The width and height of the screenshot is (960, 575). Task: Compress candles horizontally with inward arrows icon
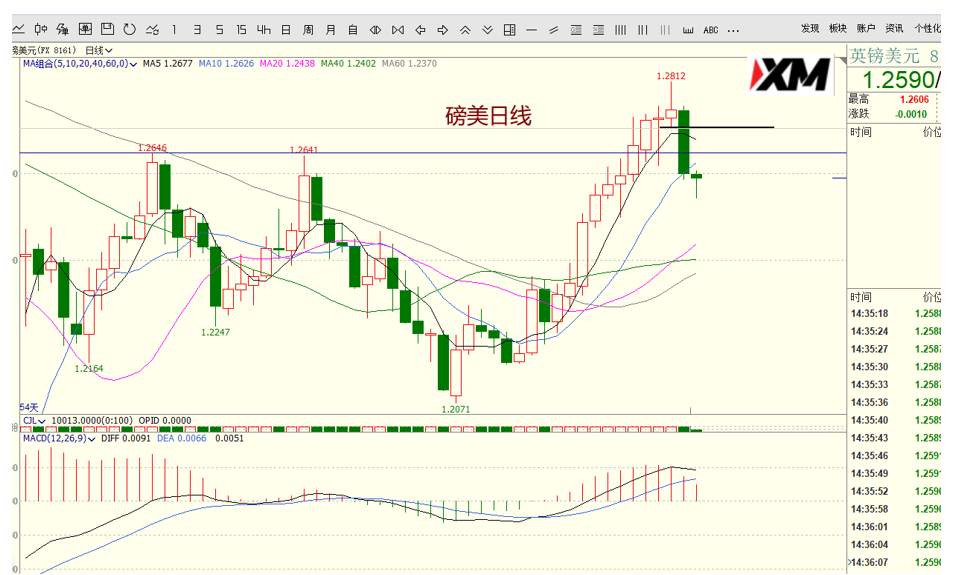[398, 29]
